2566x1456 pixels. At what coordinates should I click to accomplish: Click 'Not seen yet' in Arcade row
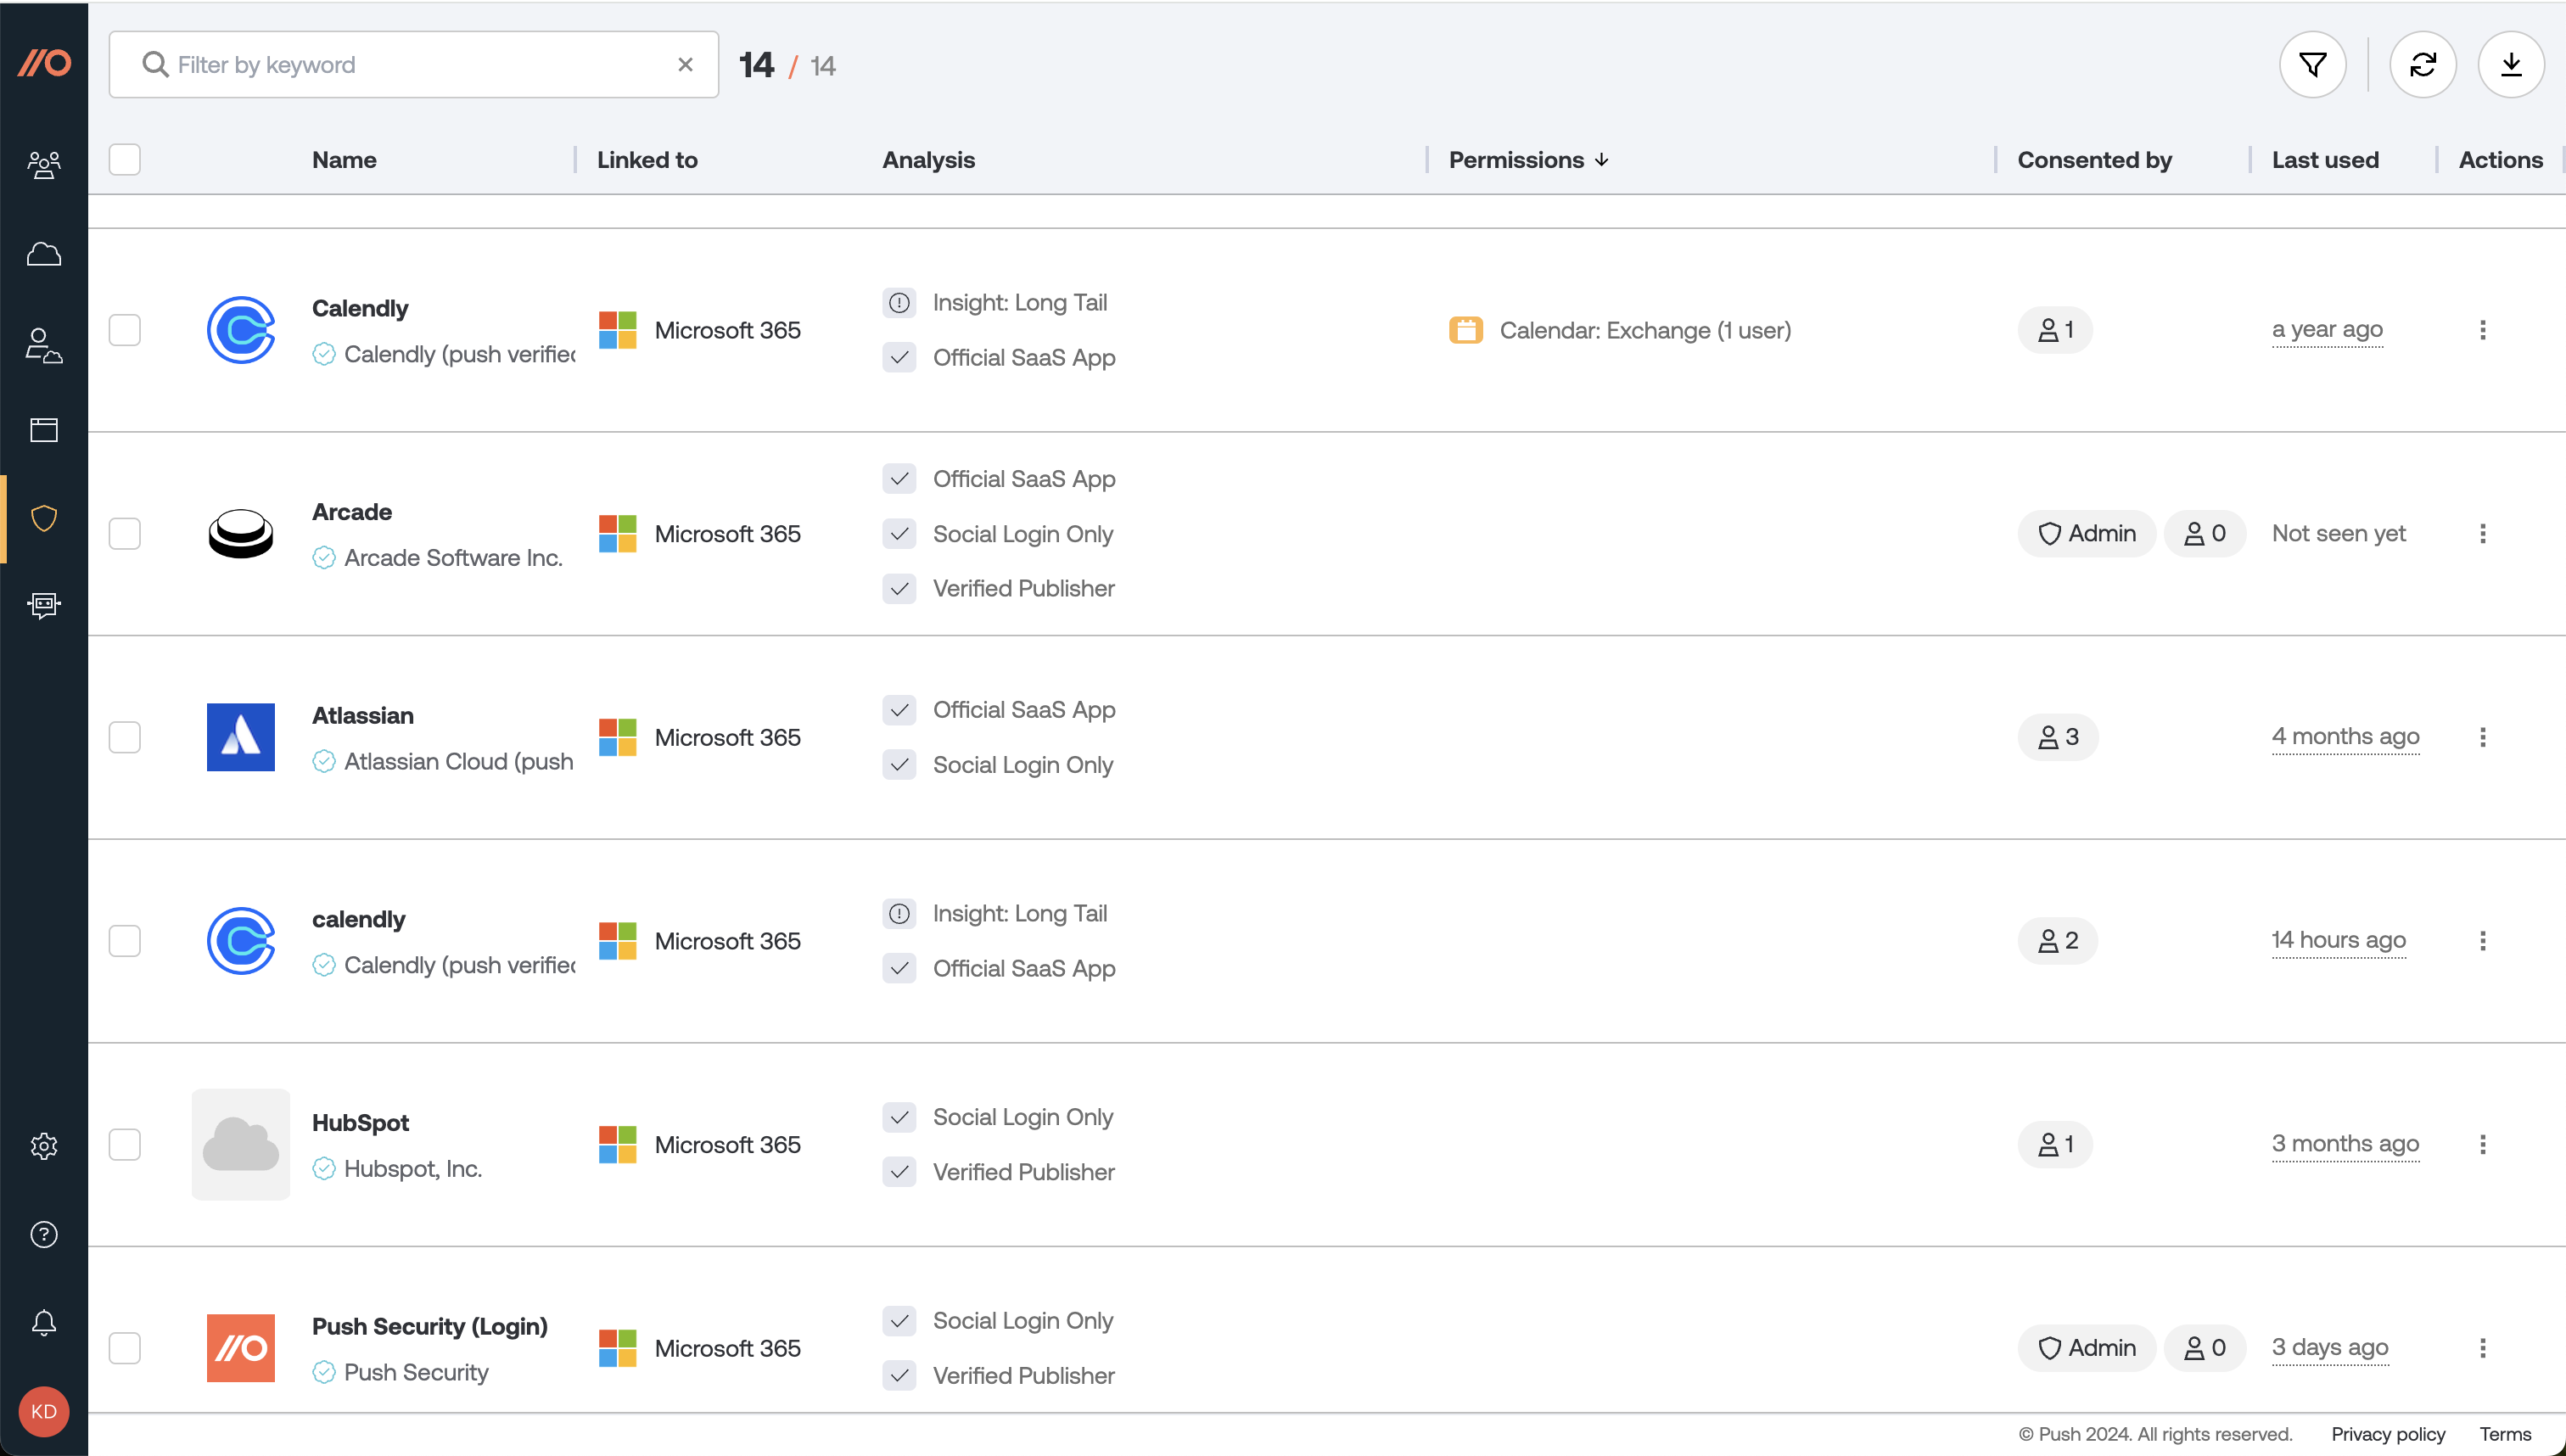click(2338, 534)
